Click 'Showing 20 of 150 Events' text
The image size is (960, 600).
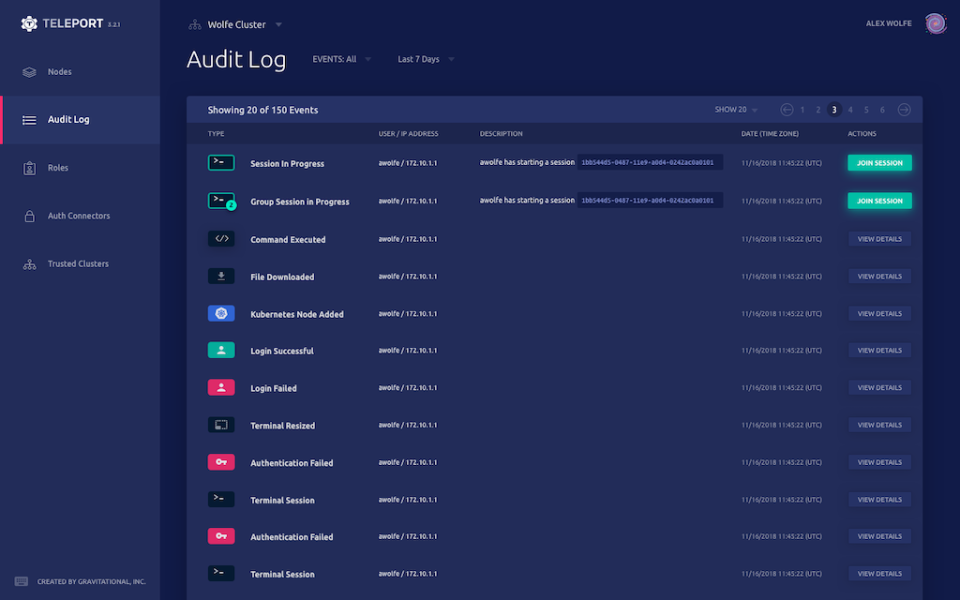coord(263,110)
